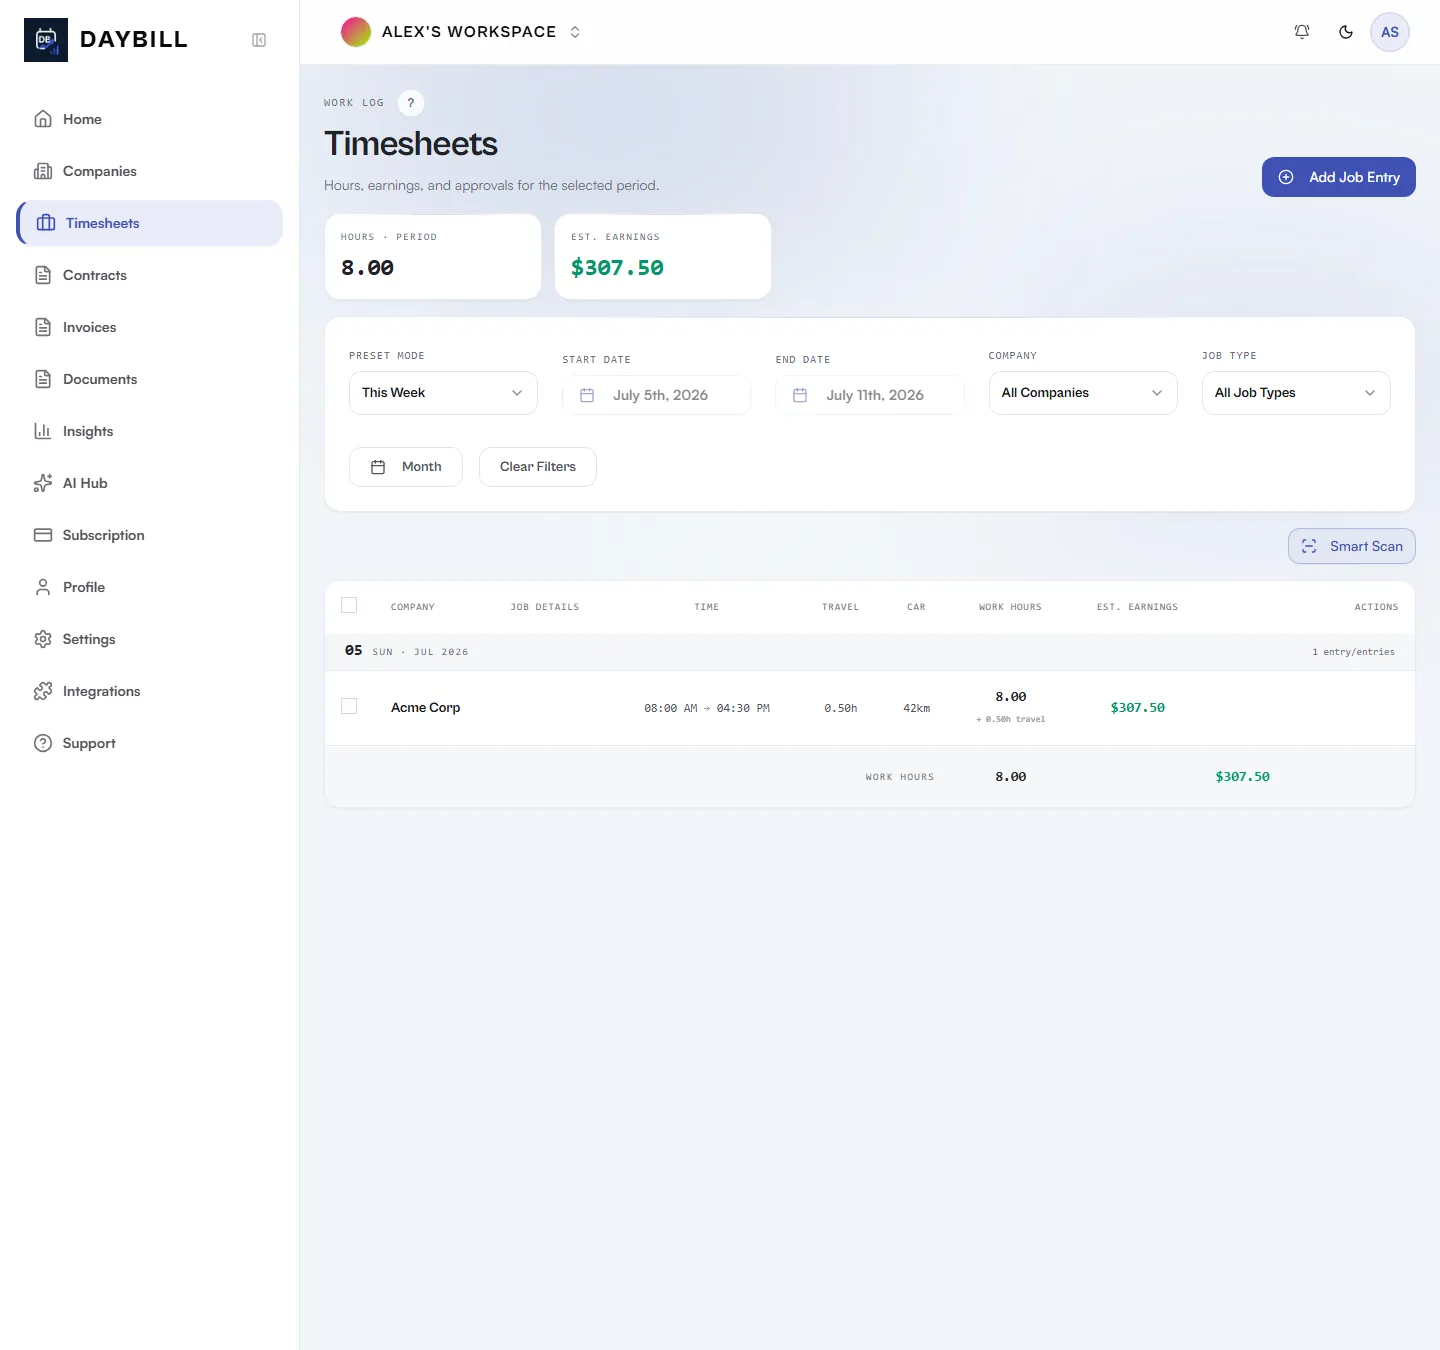Click the Contracts document icon
Screen dimensions: 1440x1350
click(x=43, y=275)
